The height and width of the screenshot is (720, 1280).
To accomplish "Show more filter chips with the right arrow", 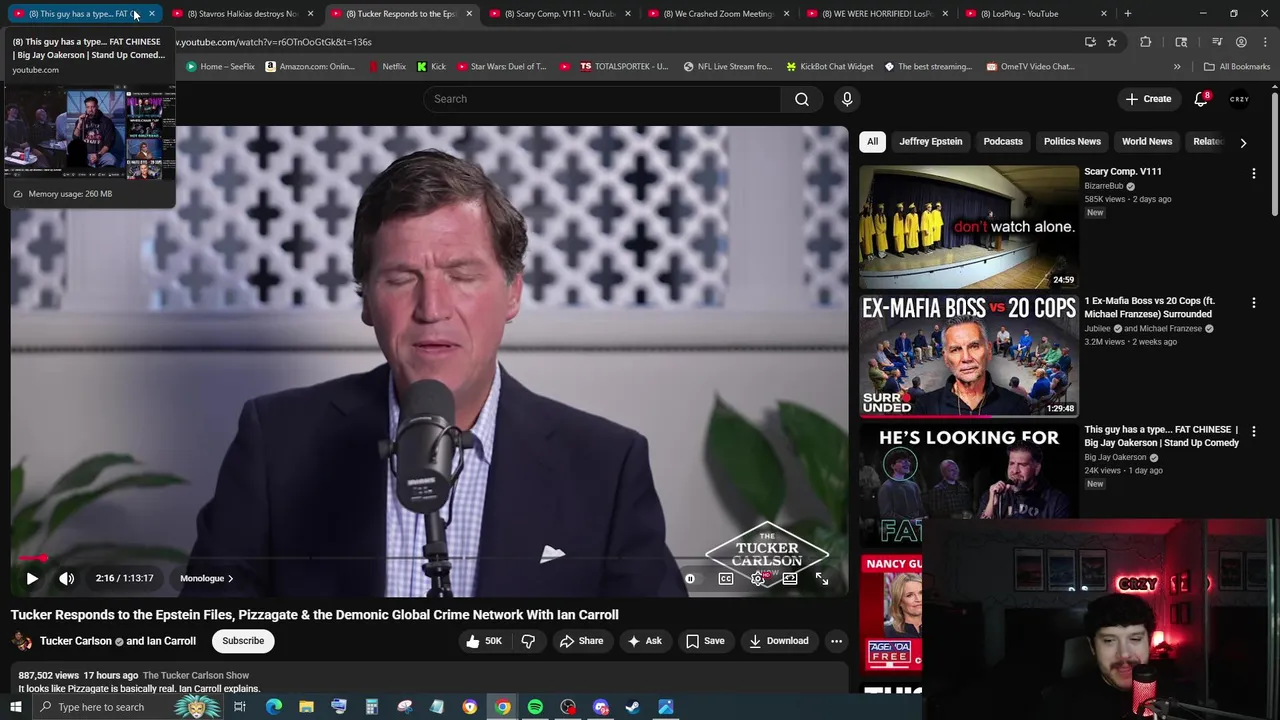I will (x=1243, y=142).
